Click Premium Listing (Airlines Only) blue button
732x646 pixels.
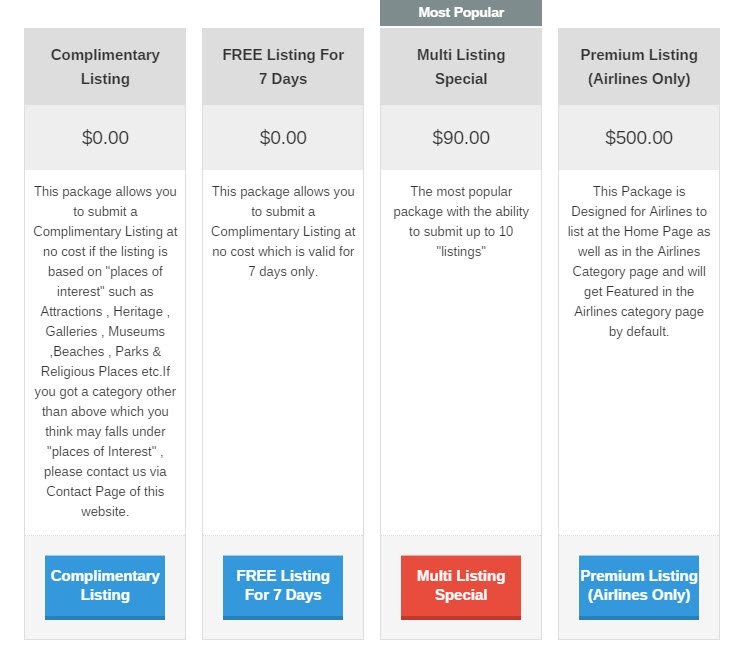pyautogui.click(x=639, y=587)
